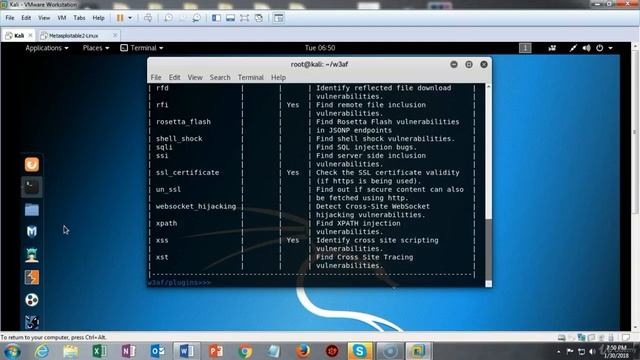This screenshot has height=360, width=640.
Task: Expand the Places menu
Action: 96,48
